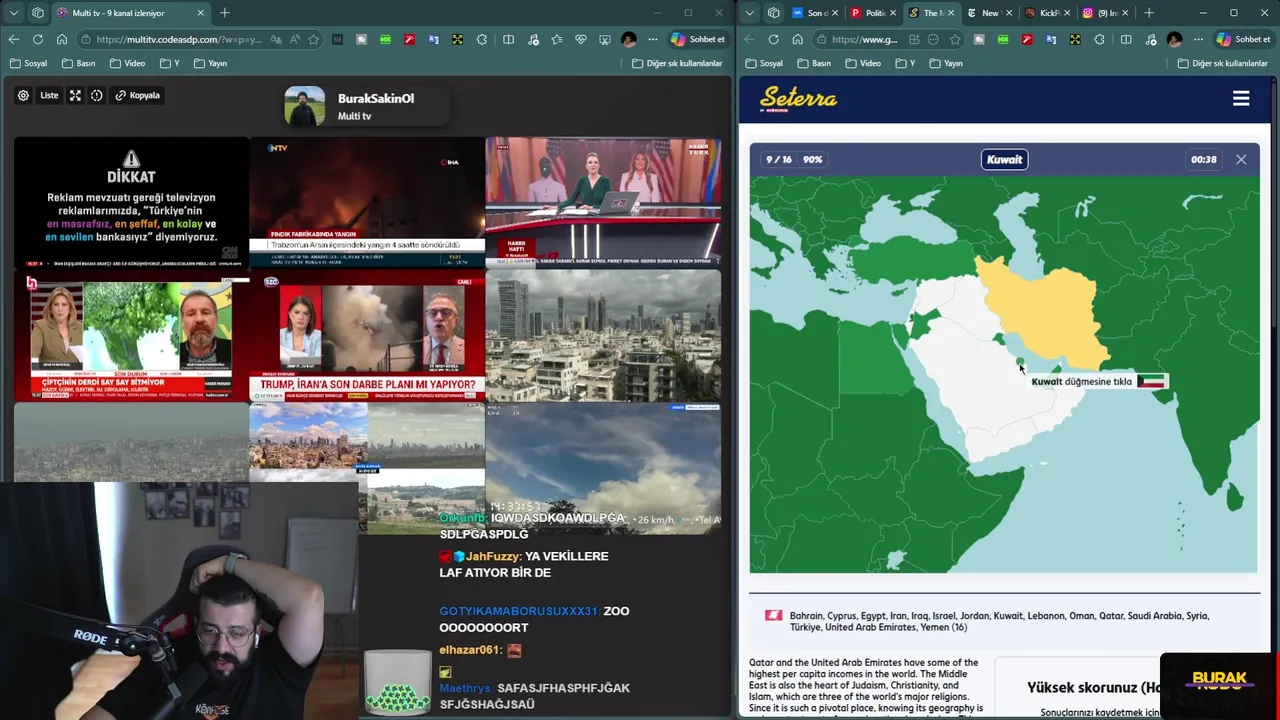
Task: Click the Kopyala link-copy button
Action: pyautogui.click(x=137, y=95)
